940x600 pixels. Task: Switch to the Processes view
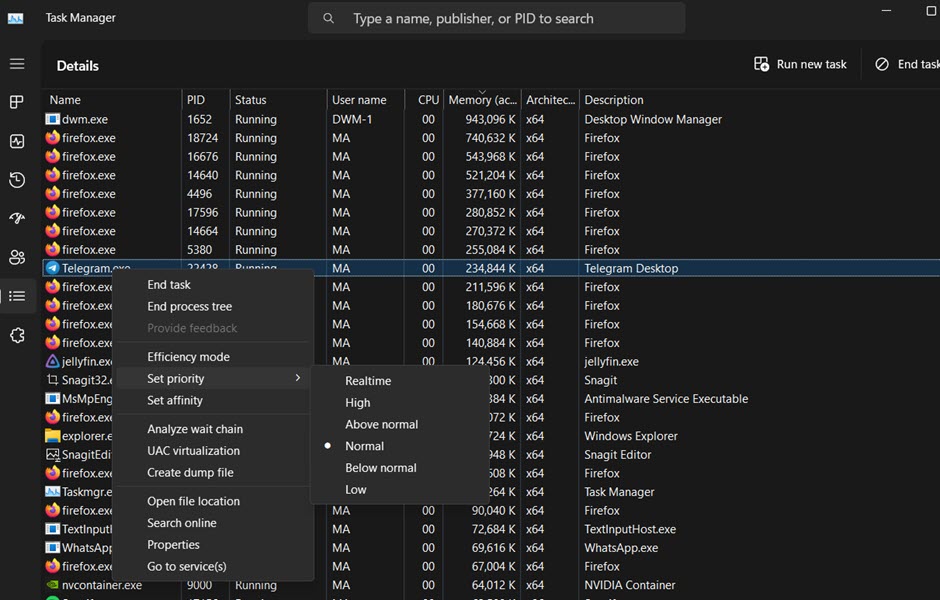click(16, 102)
